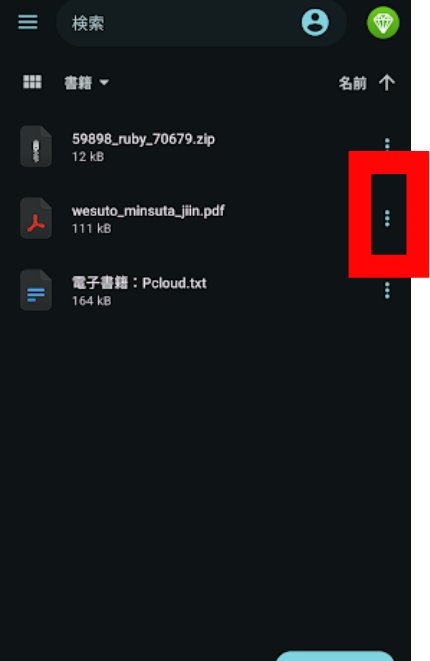Viewport: 430px width, 661px height.
Task: Expand the 書籍 folder dropdown
Action: (86, 83)
